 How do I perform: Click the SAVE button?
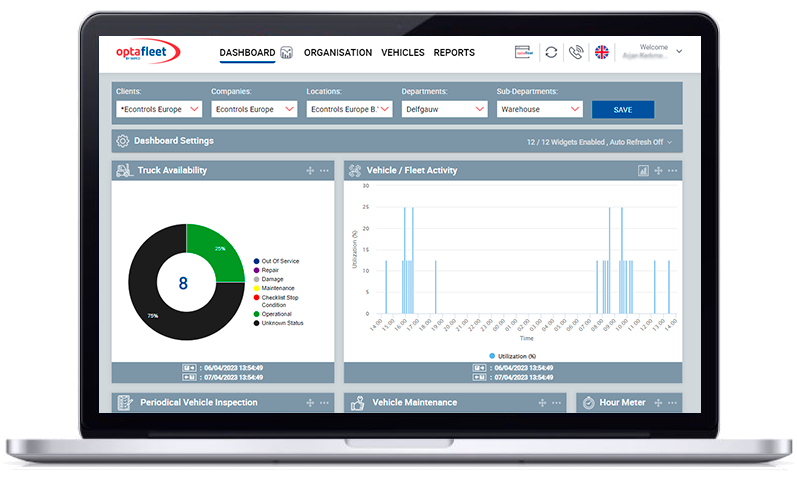(623, 109)
